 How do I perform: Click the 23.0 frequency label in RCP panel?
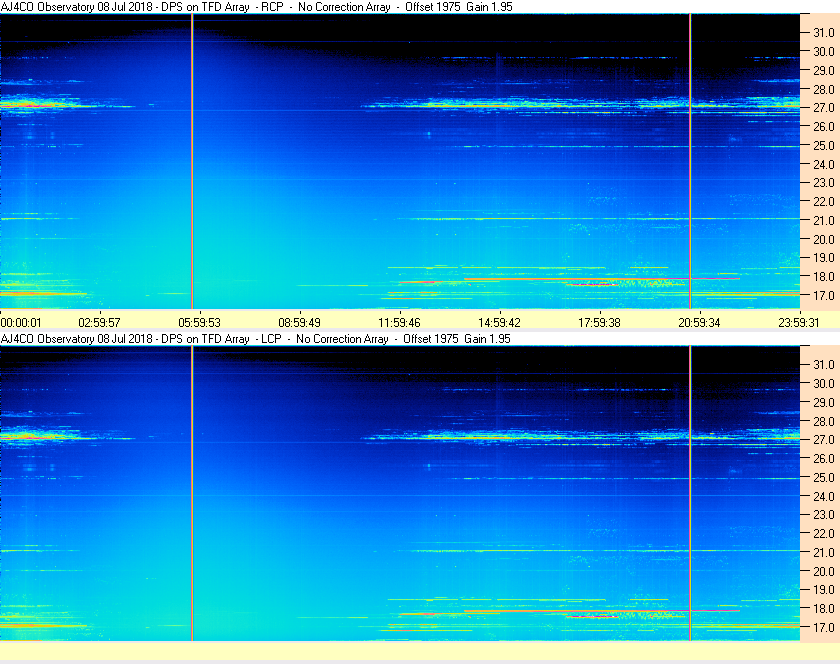coord(824,183)
